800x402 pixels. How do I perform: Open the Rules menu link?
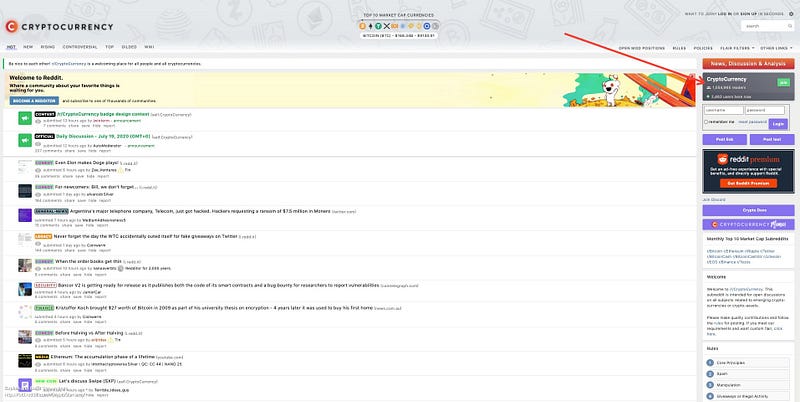point(679,48)
